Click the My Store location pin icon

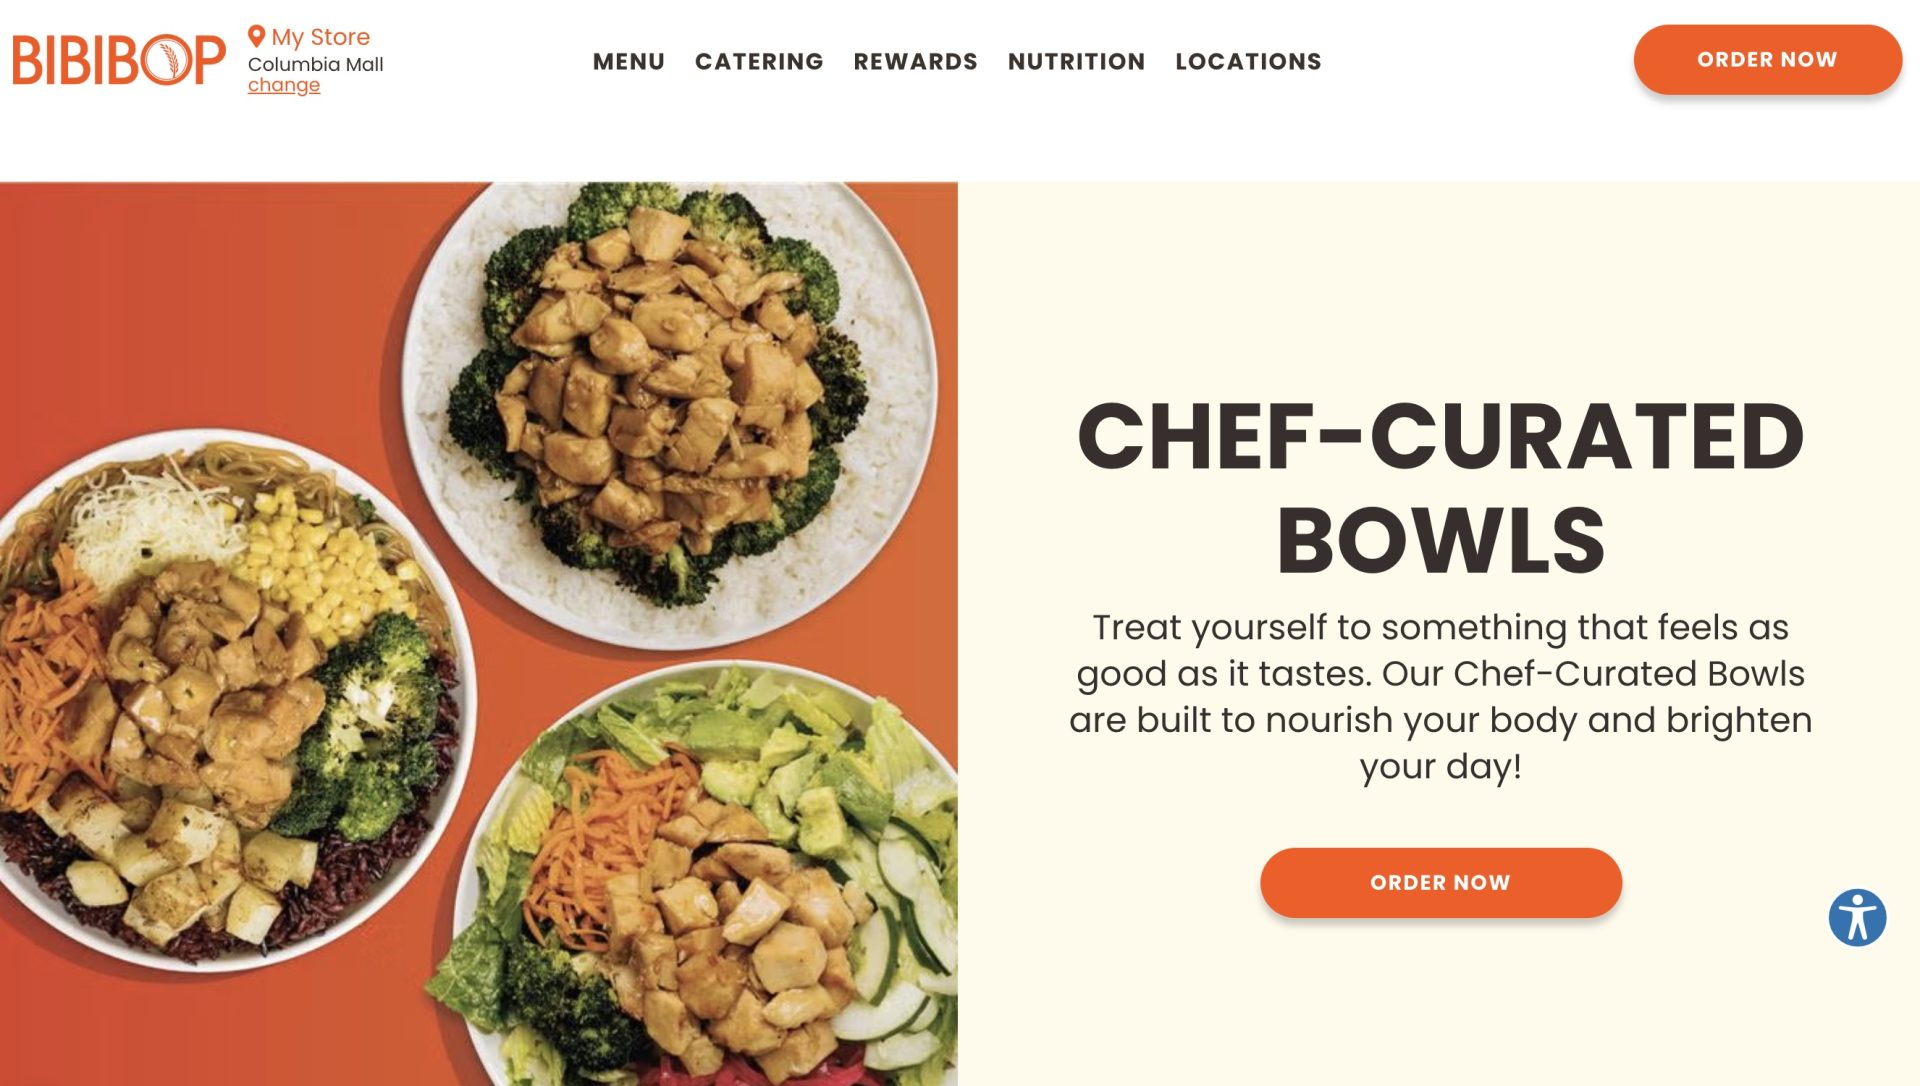click(256, 37)
